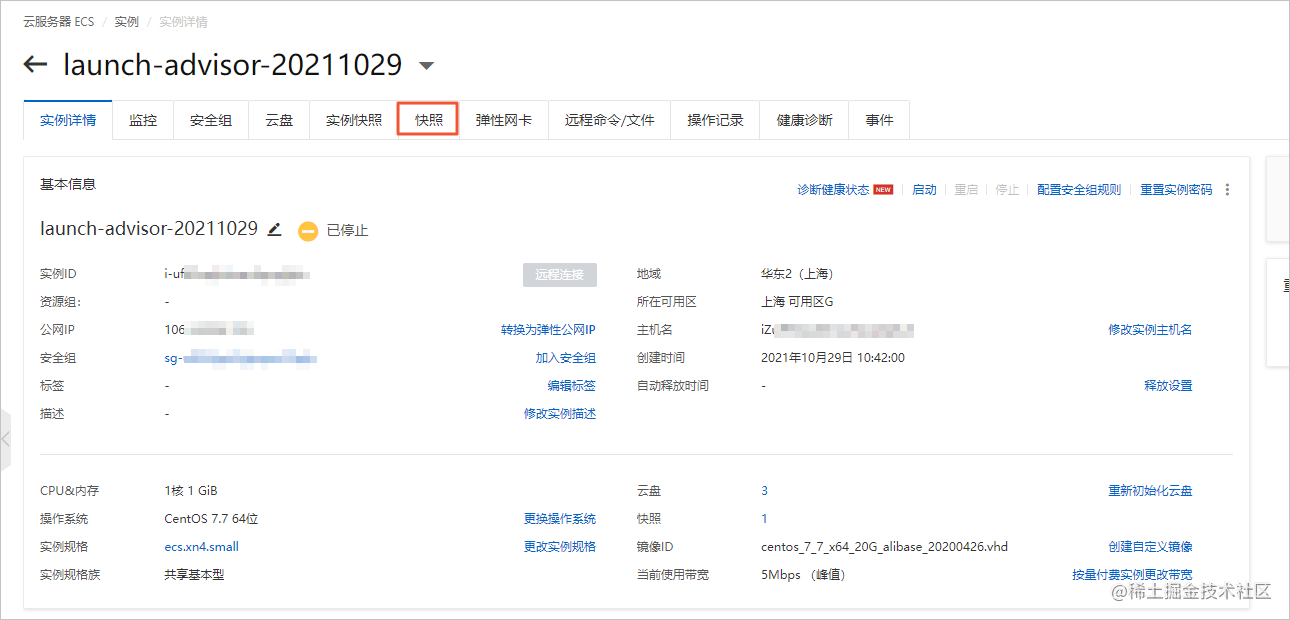Click 更改实例规格 link
Viewport: 1290px width, 620px height.
point(560,547)
